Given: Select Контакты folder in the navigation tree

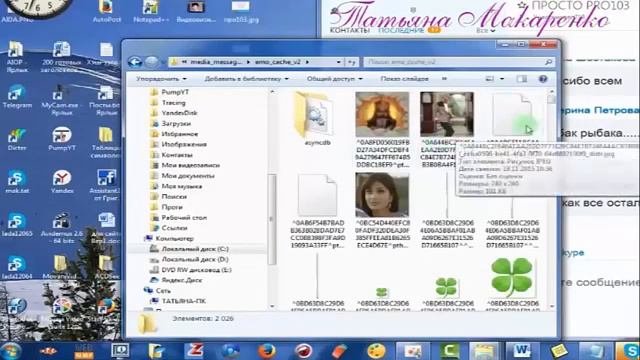Looking at the screenshot, I should [177, 155].
